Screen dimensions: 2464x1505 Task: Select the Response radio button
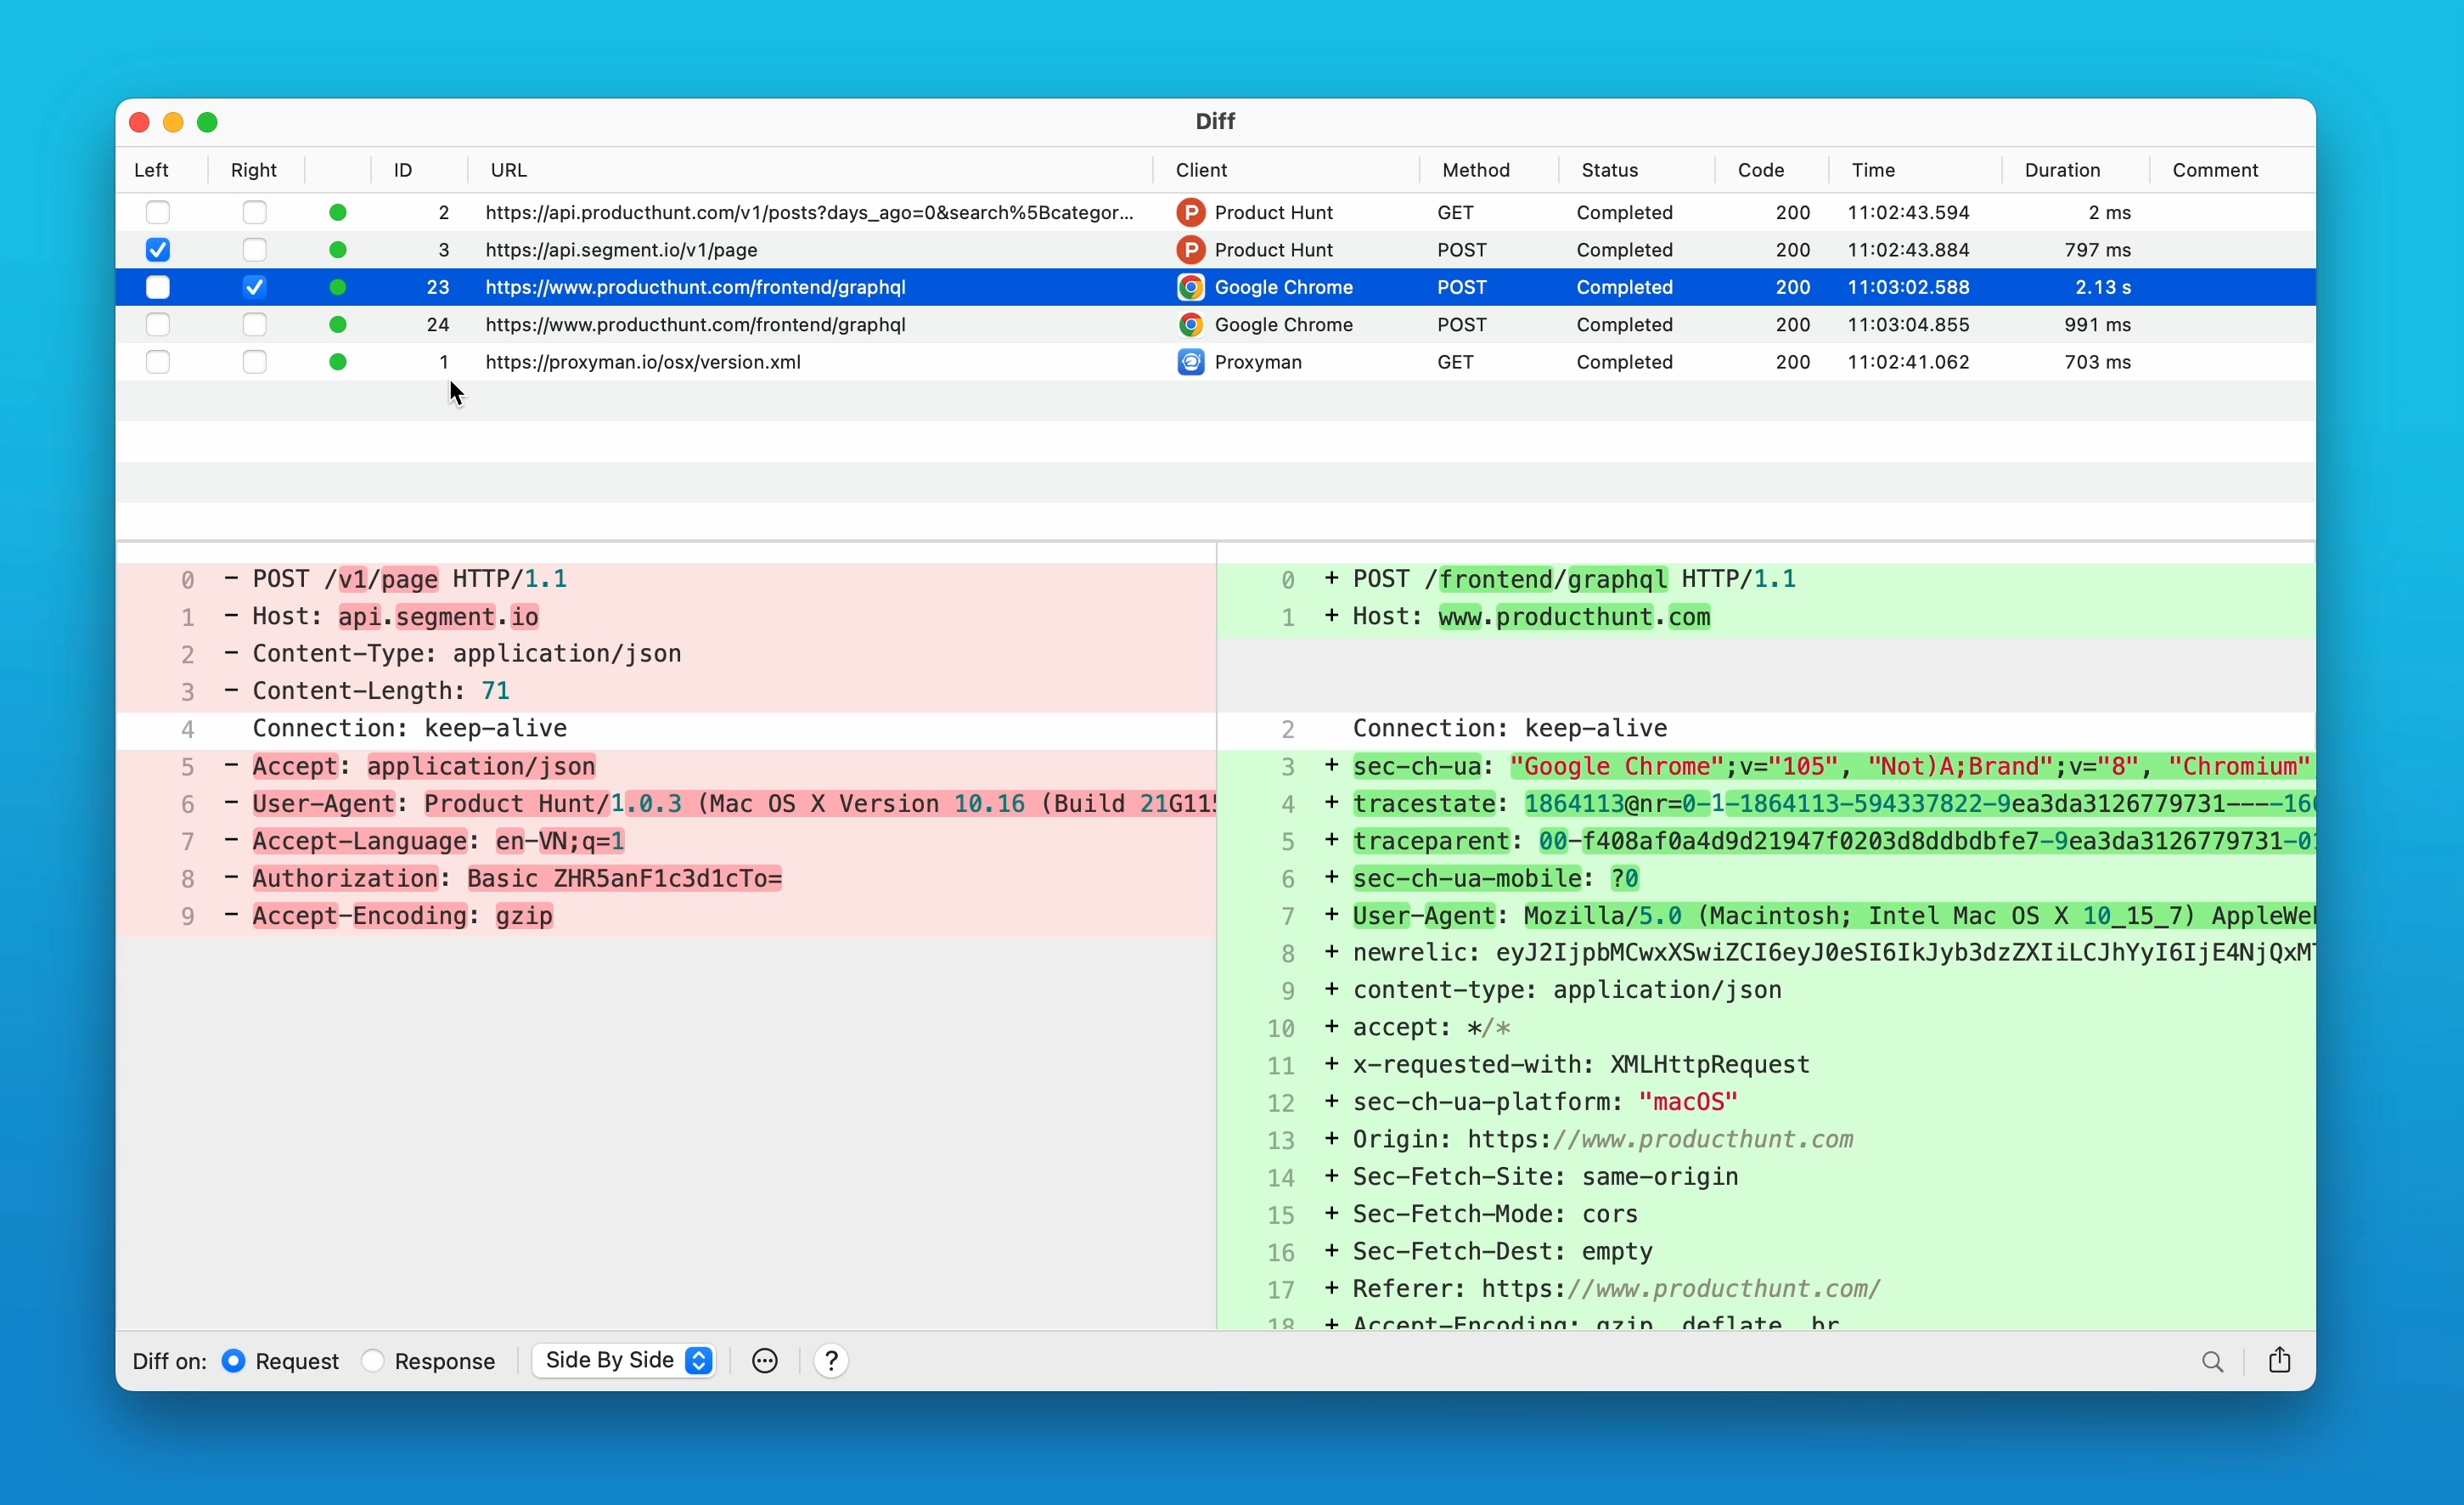(x=373, y=1361)
